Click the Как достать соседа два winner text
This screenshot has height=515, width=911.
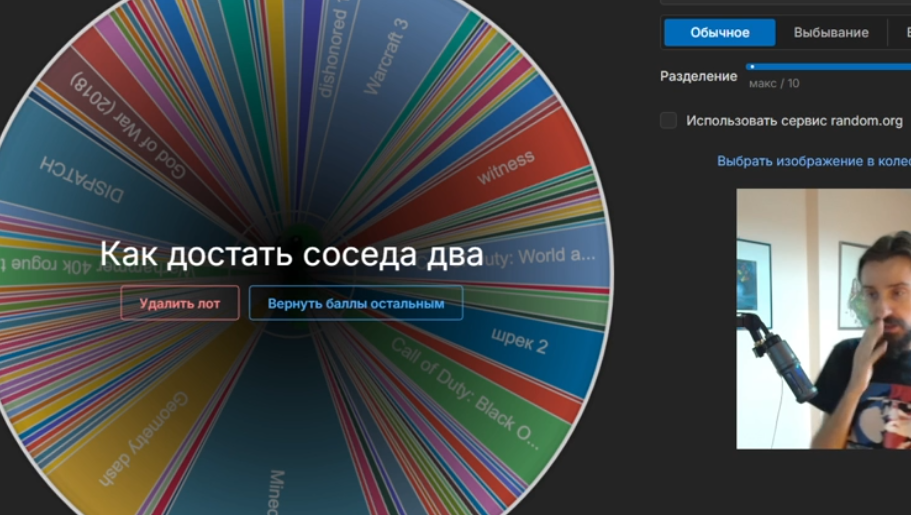(x=291, y=255)
